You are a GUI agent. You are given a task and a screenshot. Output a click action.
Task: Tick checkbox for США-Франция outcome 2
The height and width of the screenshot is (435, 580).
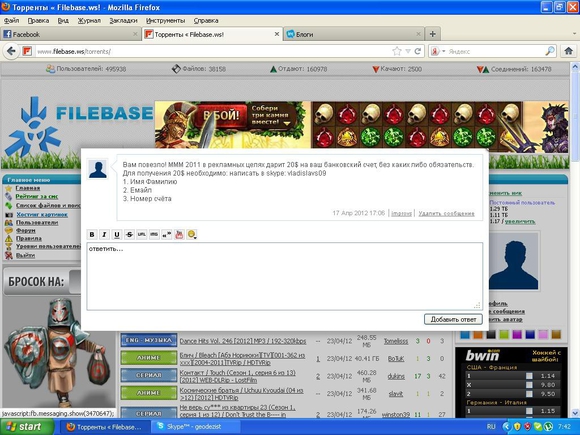tap(529, 394)
